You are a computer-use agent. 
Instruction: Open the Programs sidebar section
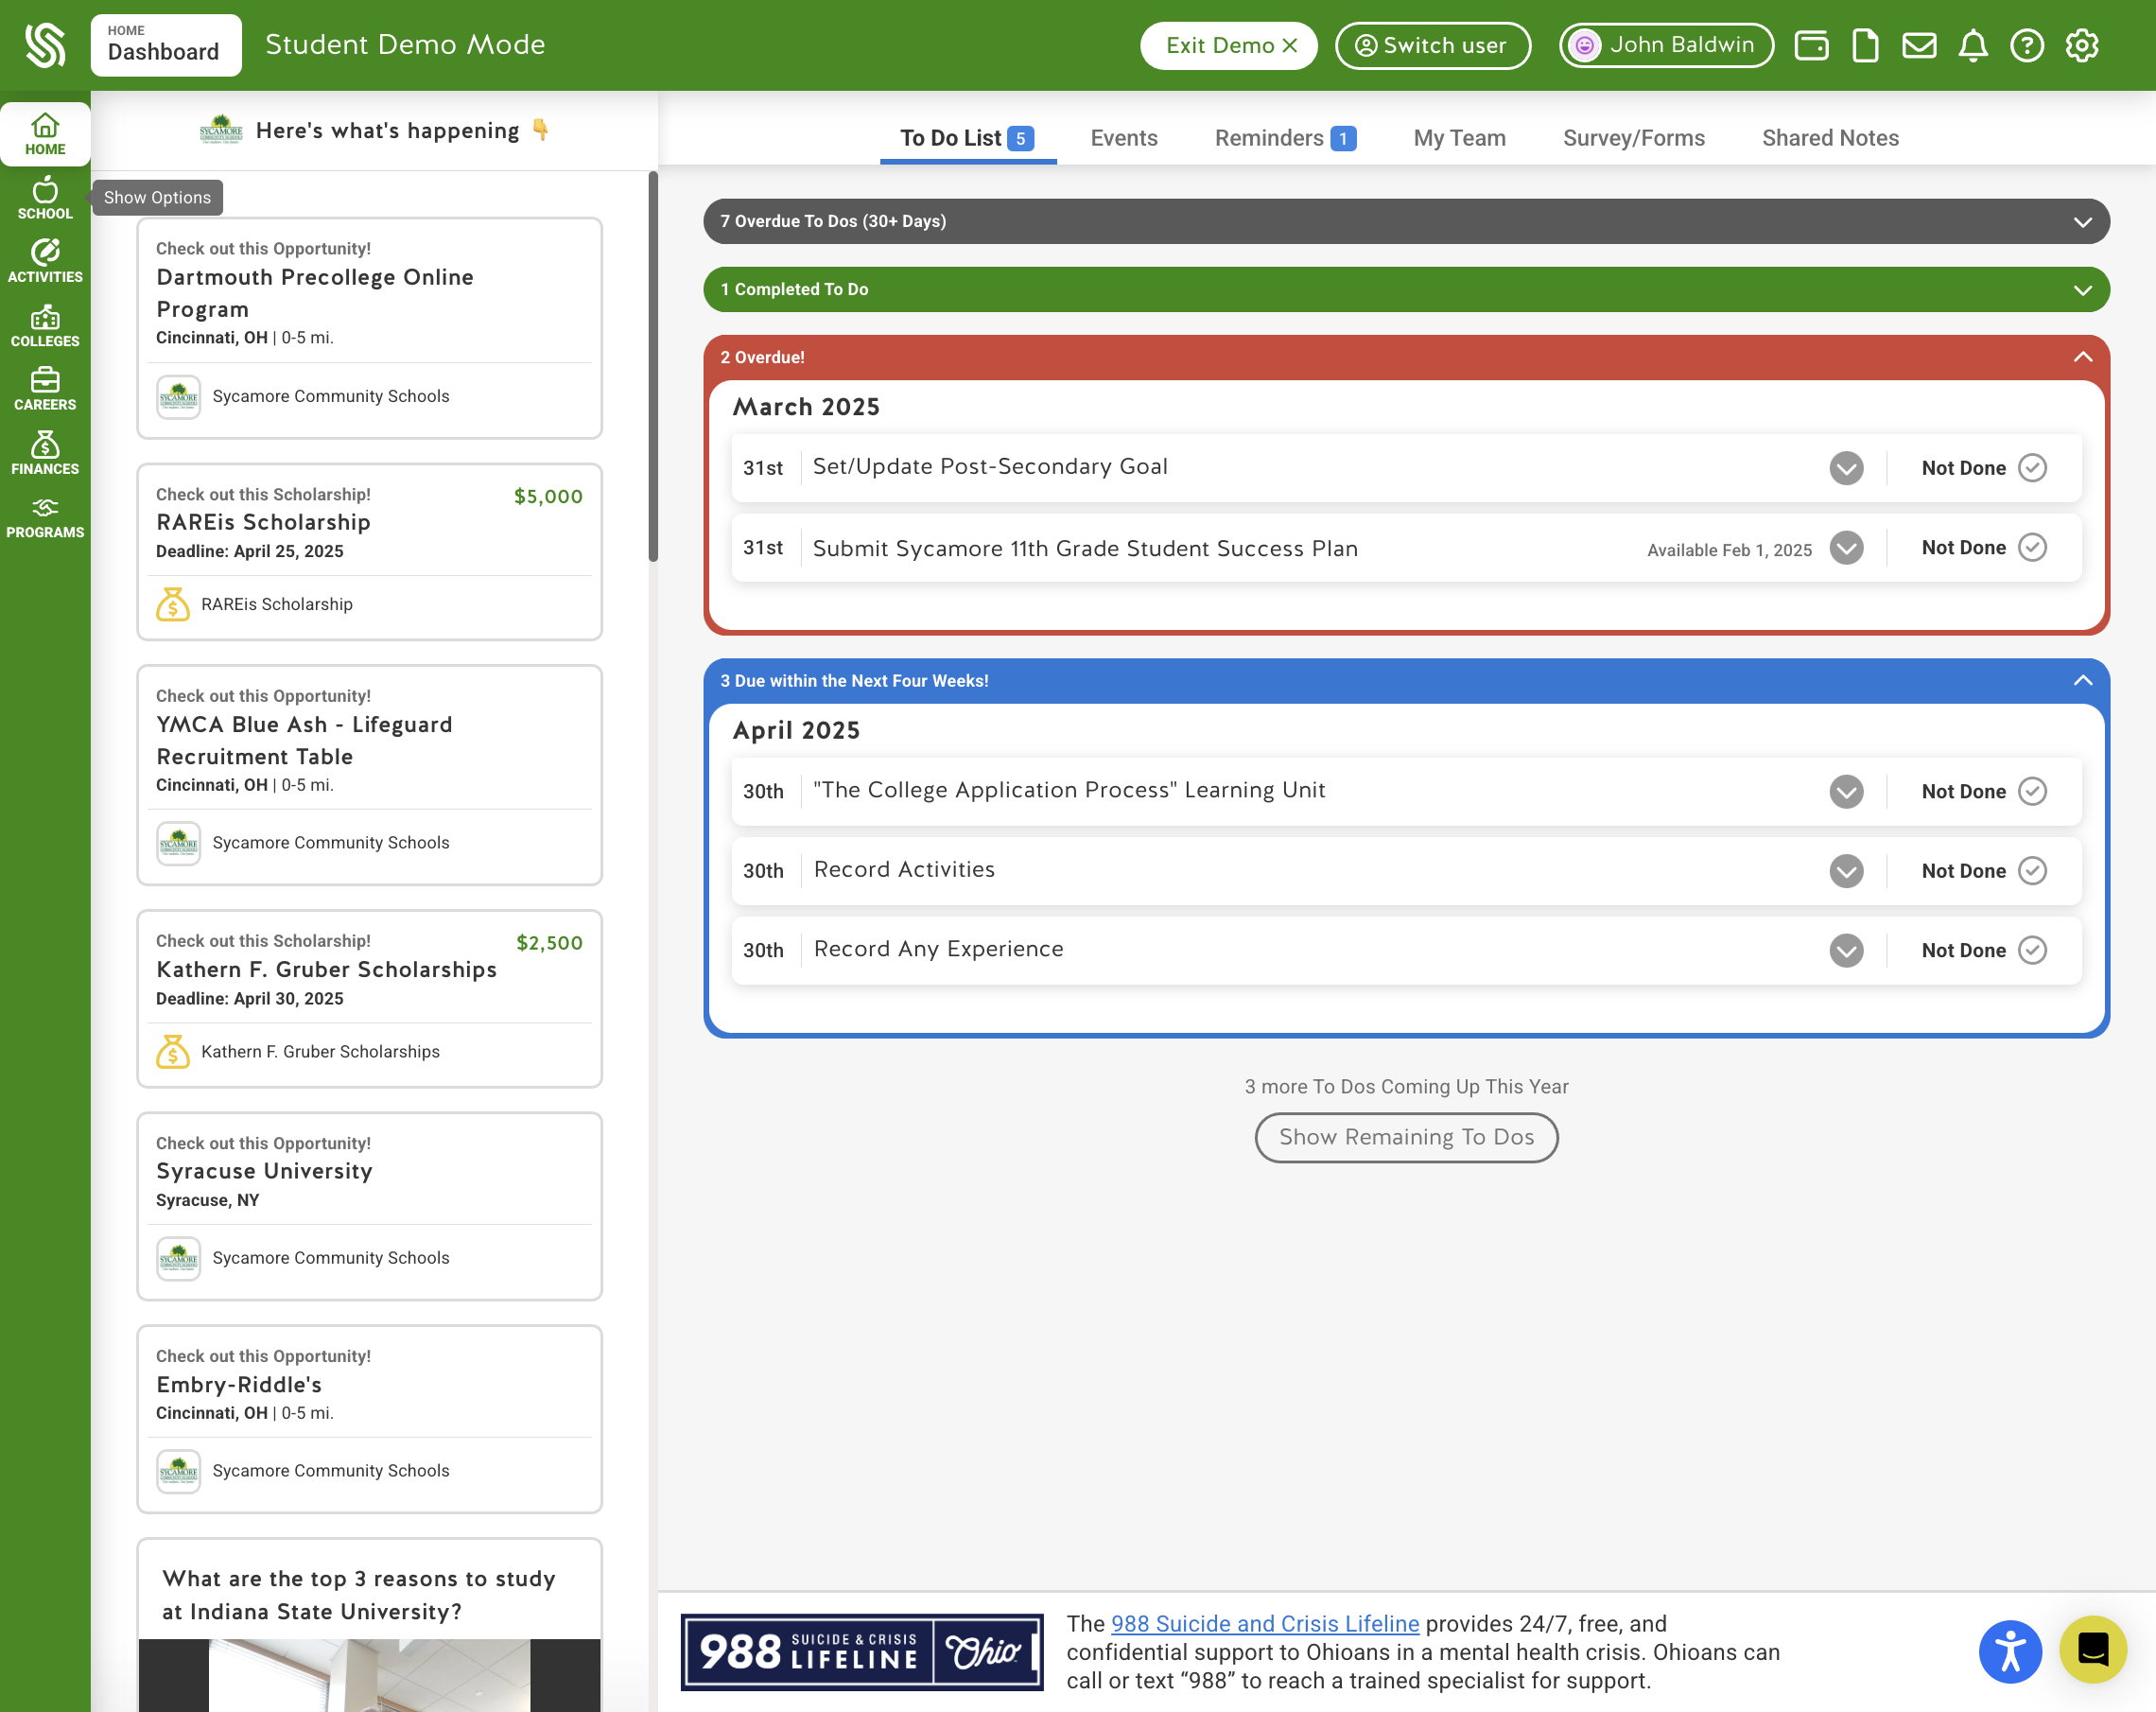point(45,517)
